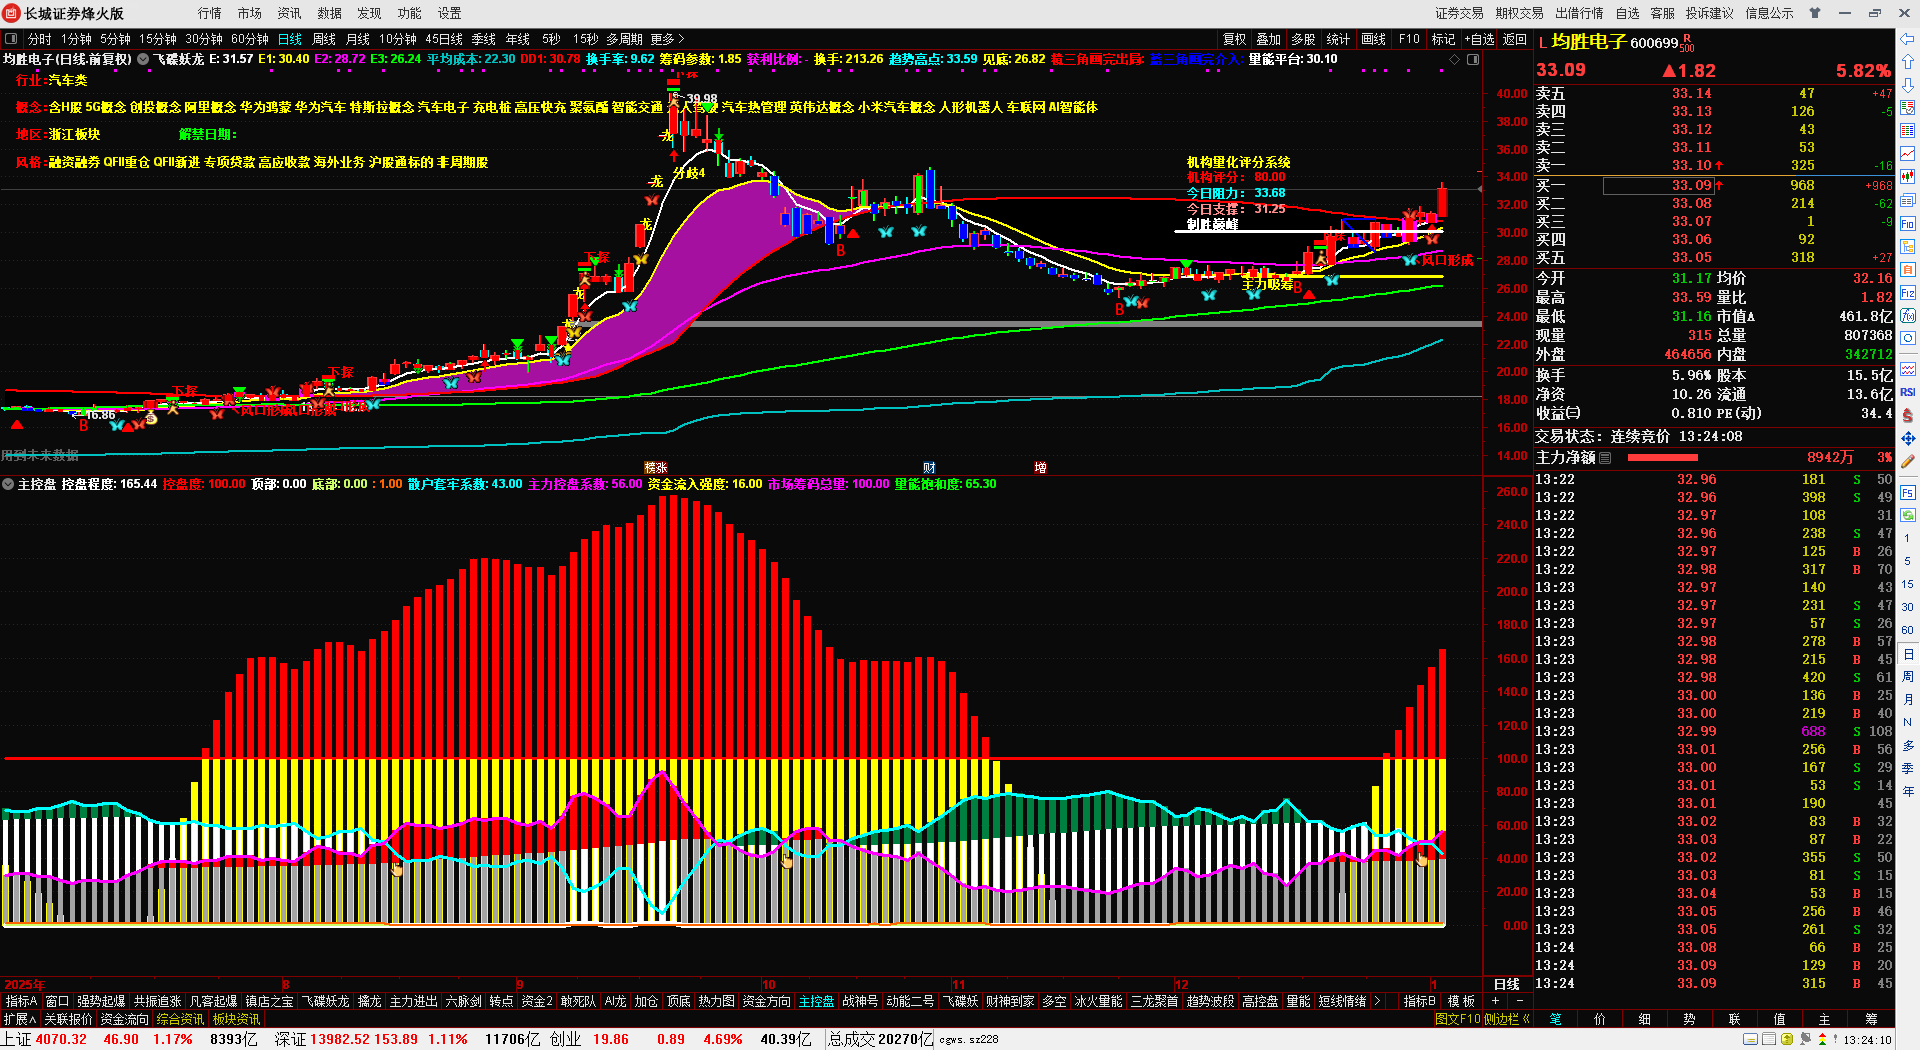Switch to the 热力图 indicator tab
Viewport: 1920px width, 1050px height.
[716, 1001]
